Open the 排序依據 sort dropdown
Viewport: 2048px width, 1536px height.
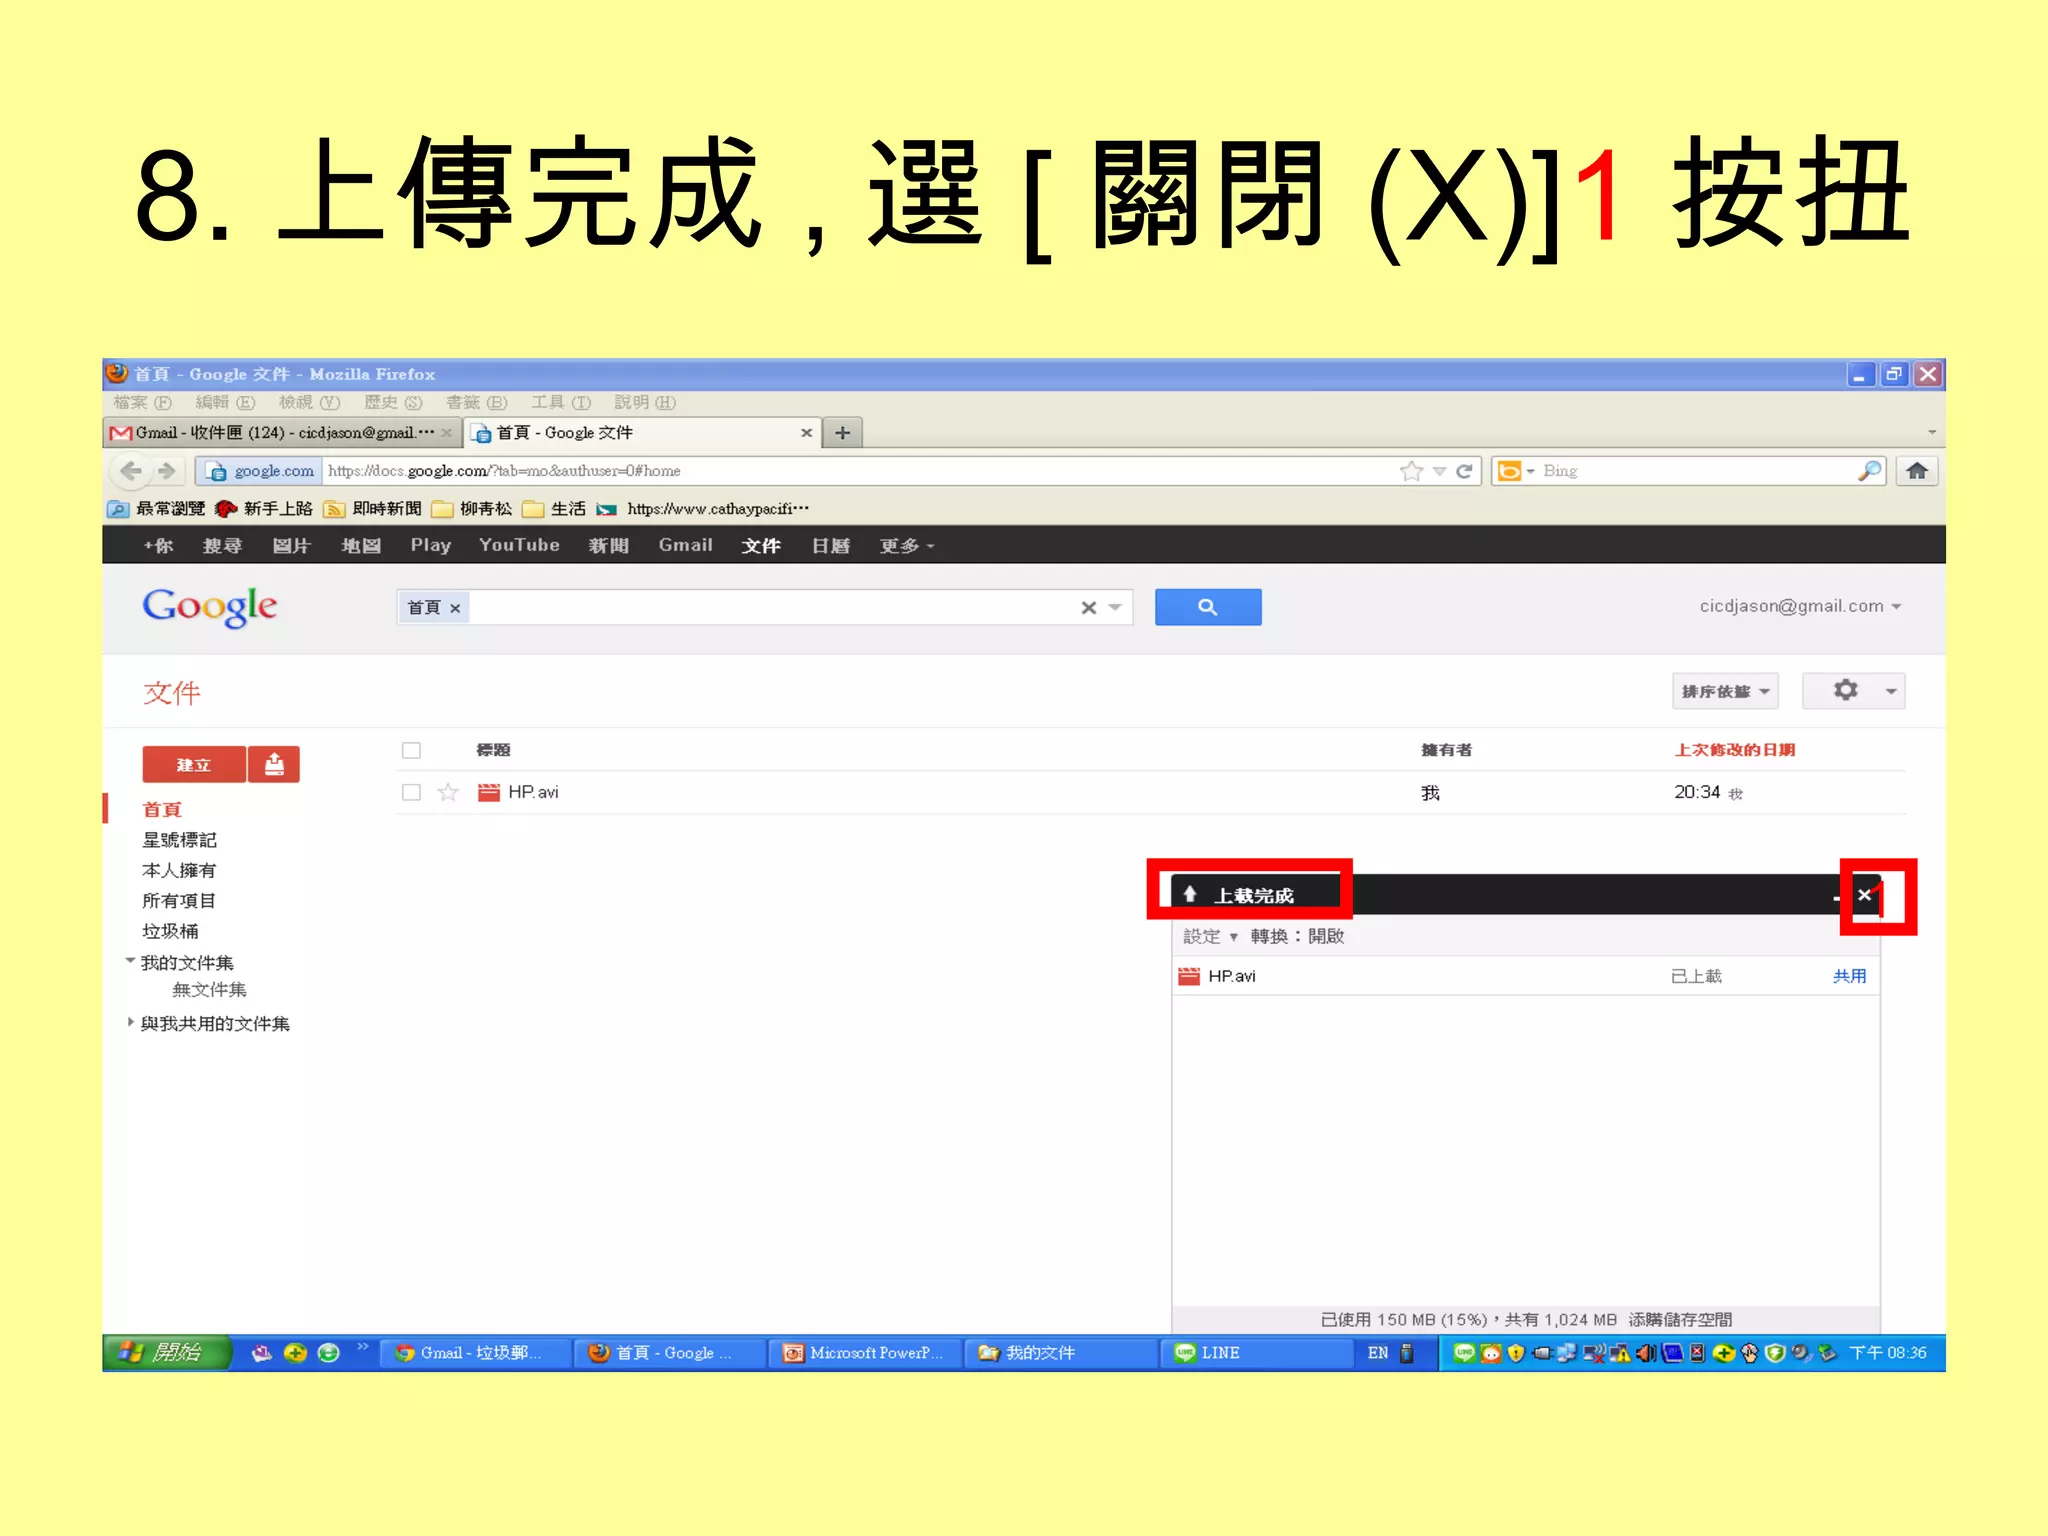1725,691
